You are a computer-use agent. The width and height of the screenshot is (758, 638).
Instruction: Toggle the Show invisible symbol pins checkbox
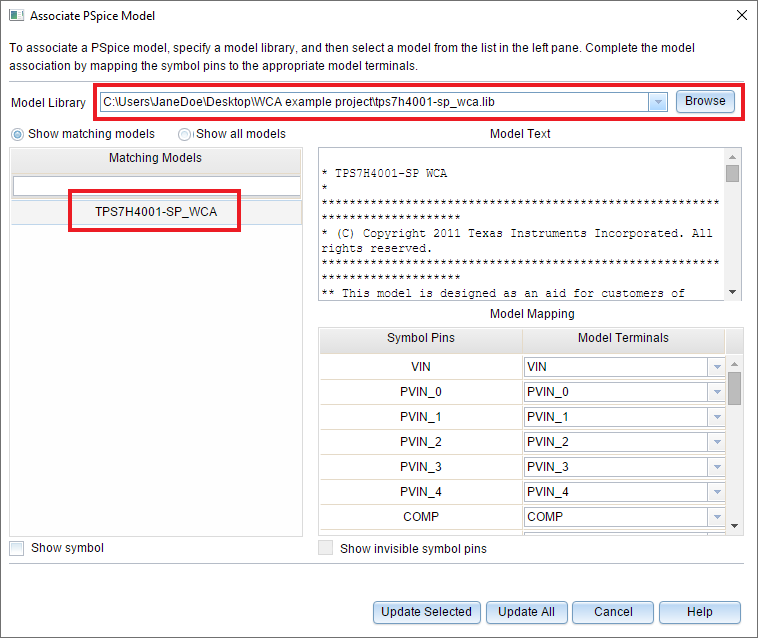tap(325, 548)
